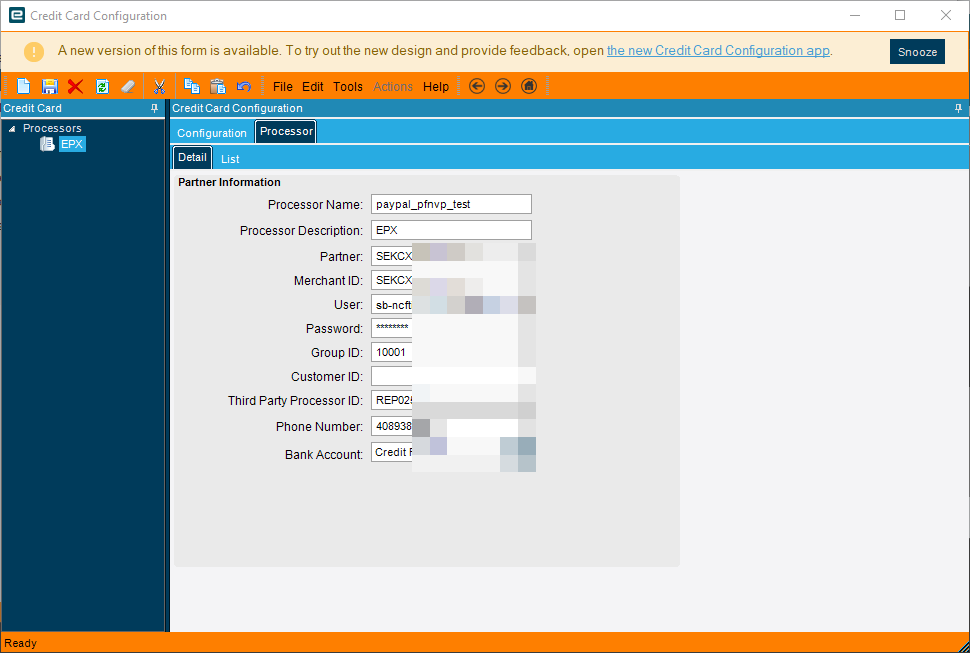Close the Credit Card Configuration window
The width and height of the screenshot is (970, 653).
[x=946, y=15]
